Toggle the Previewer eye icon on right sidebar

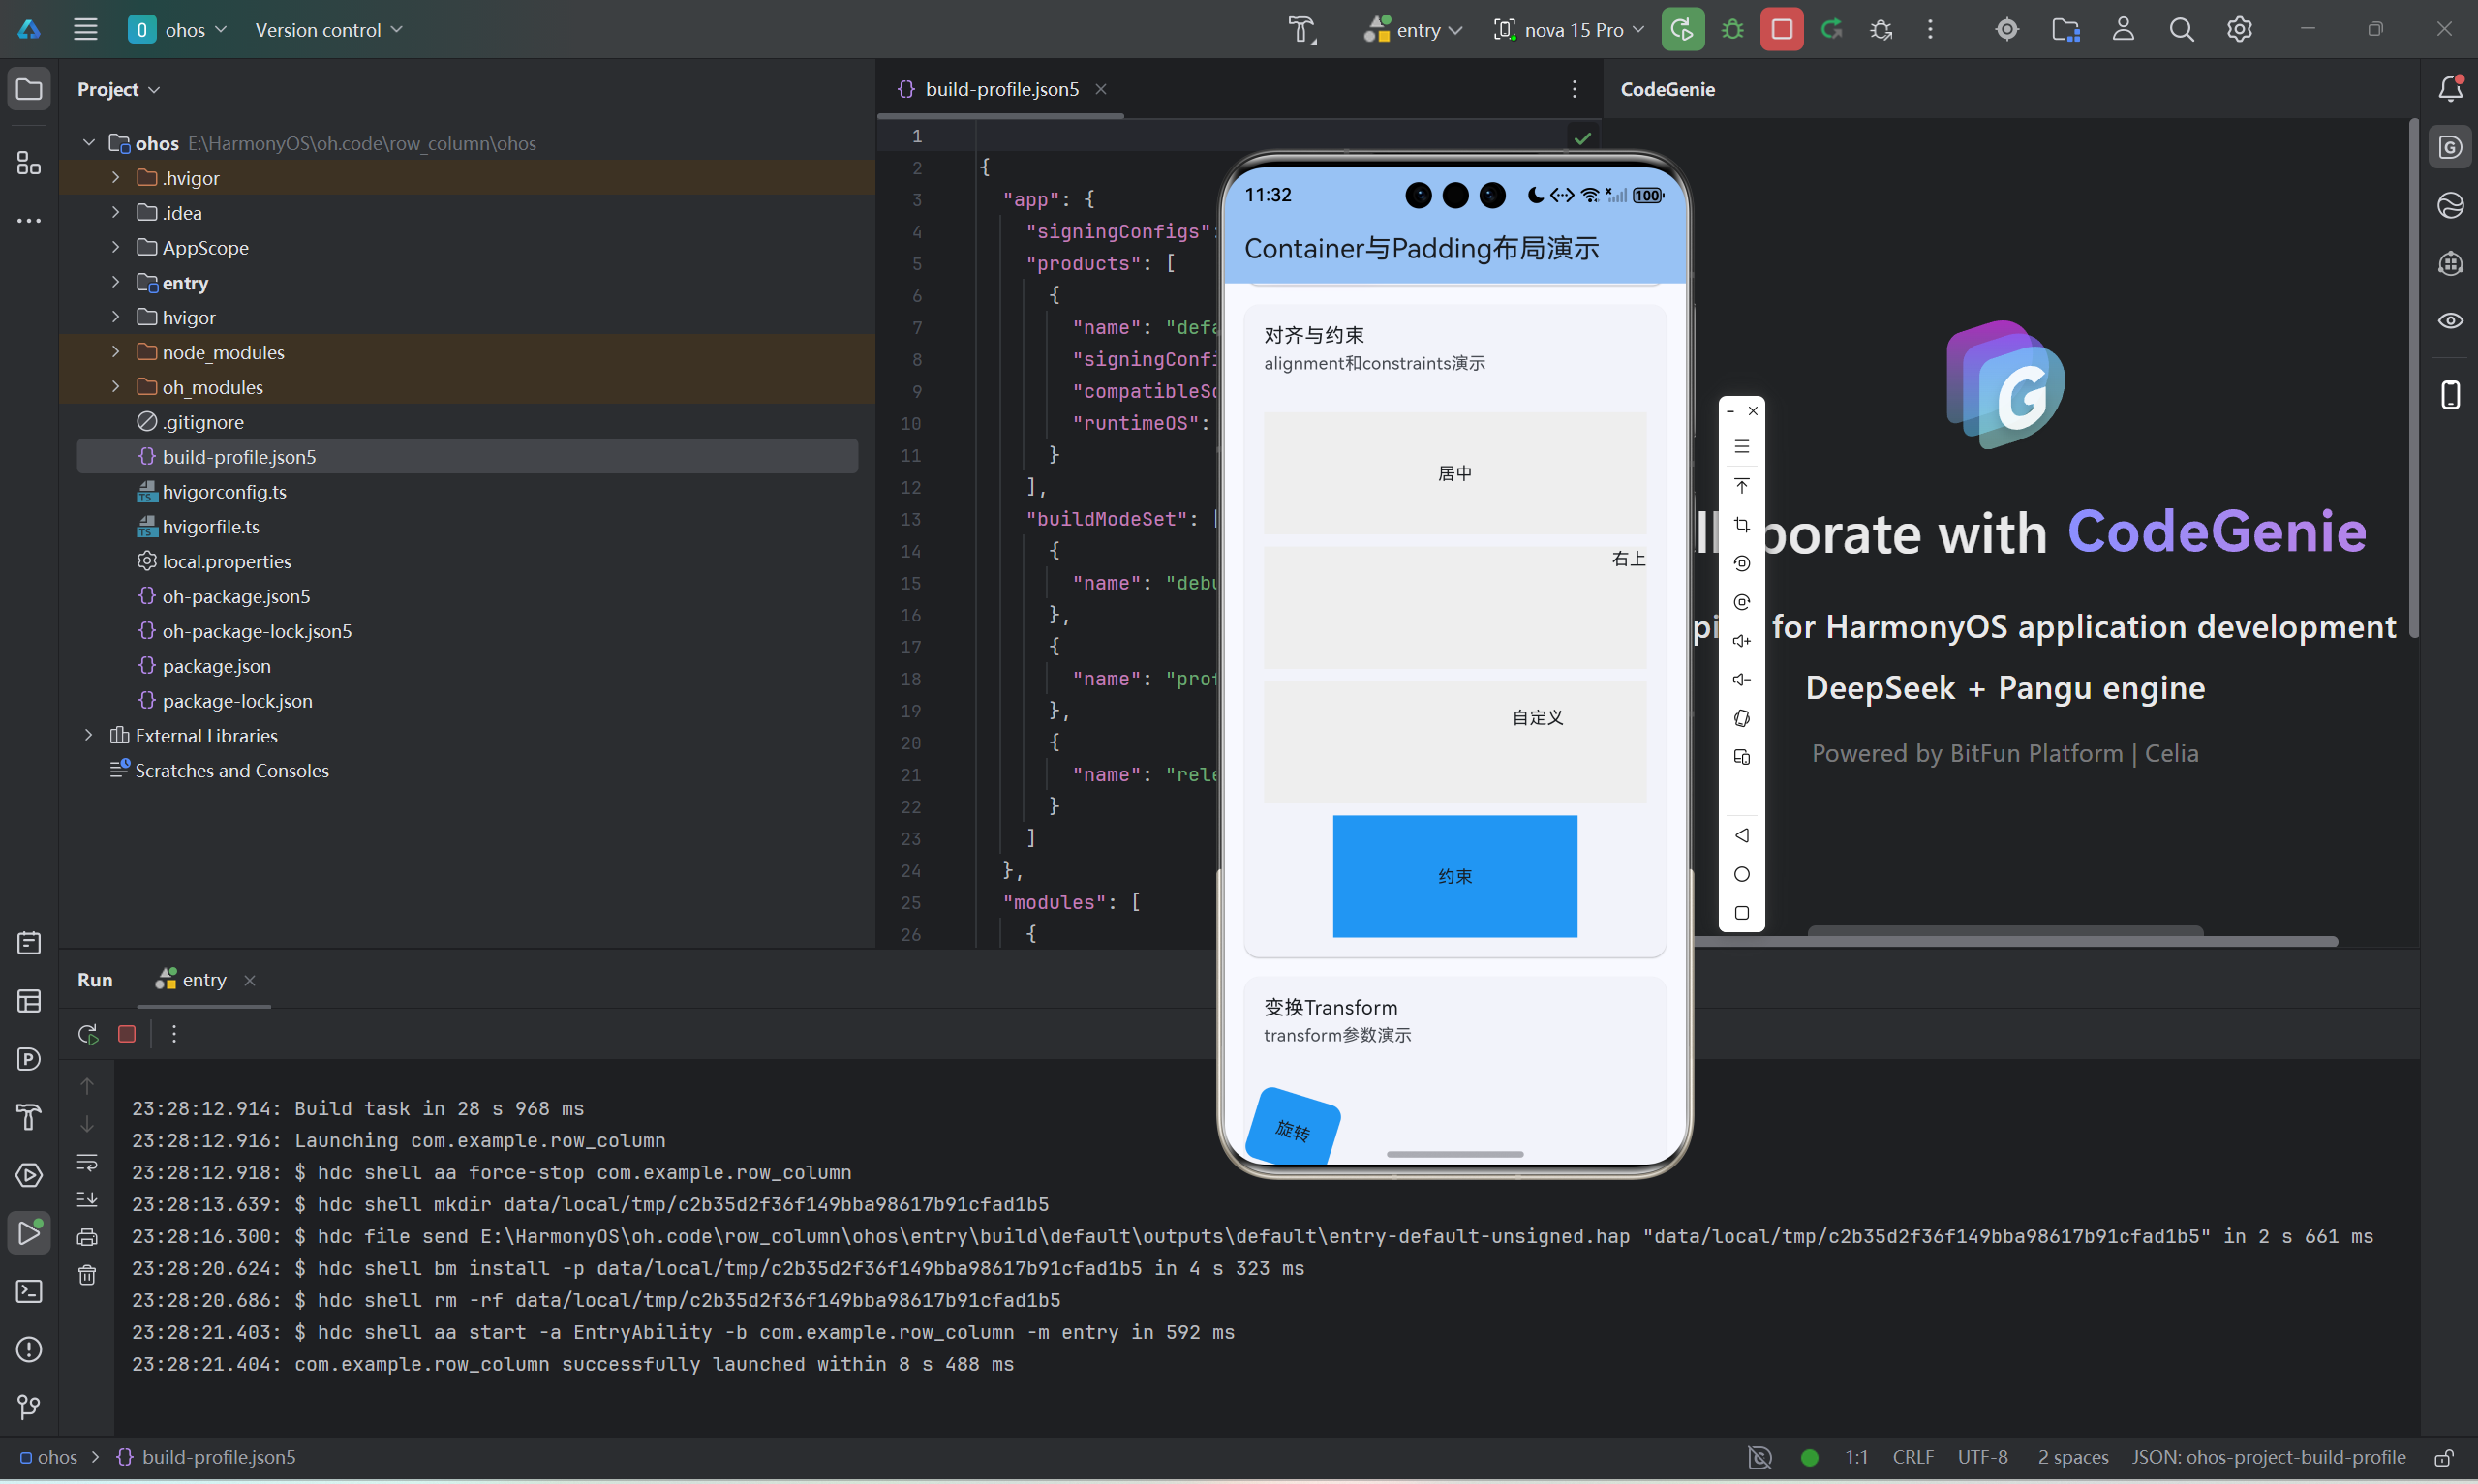pos(2450,321)
